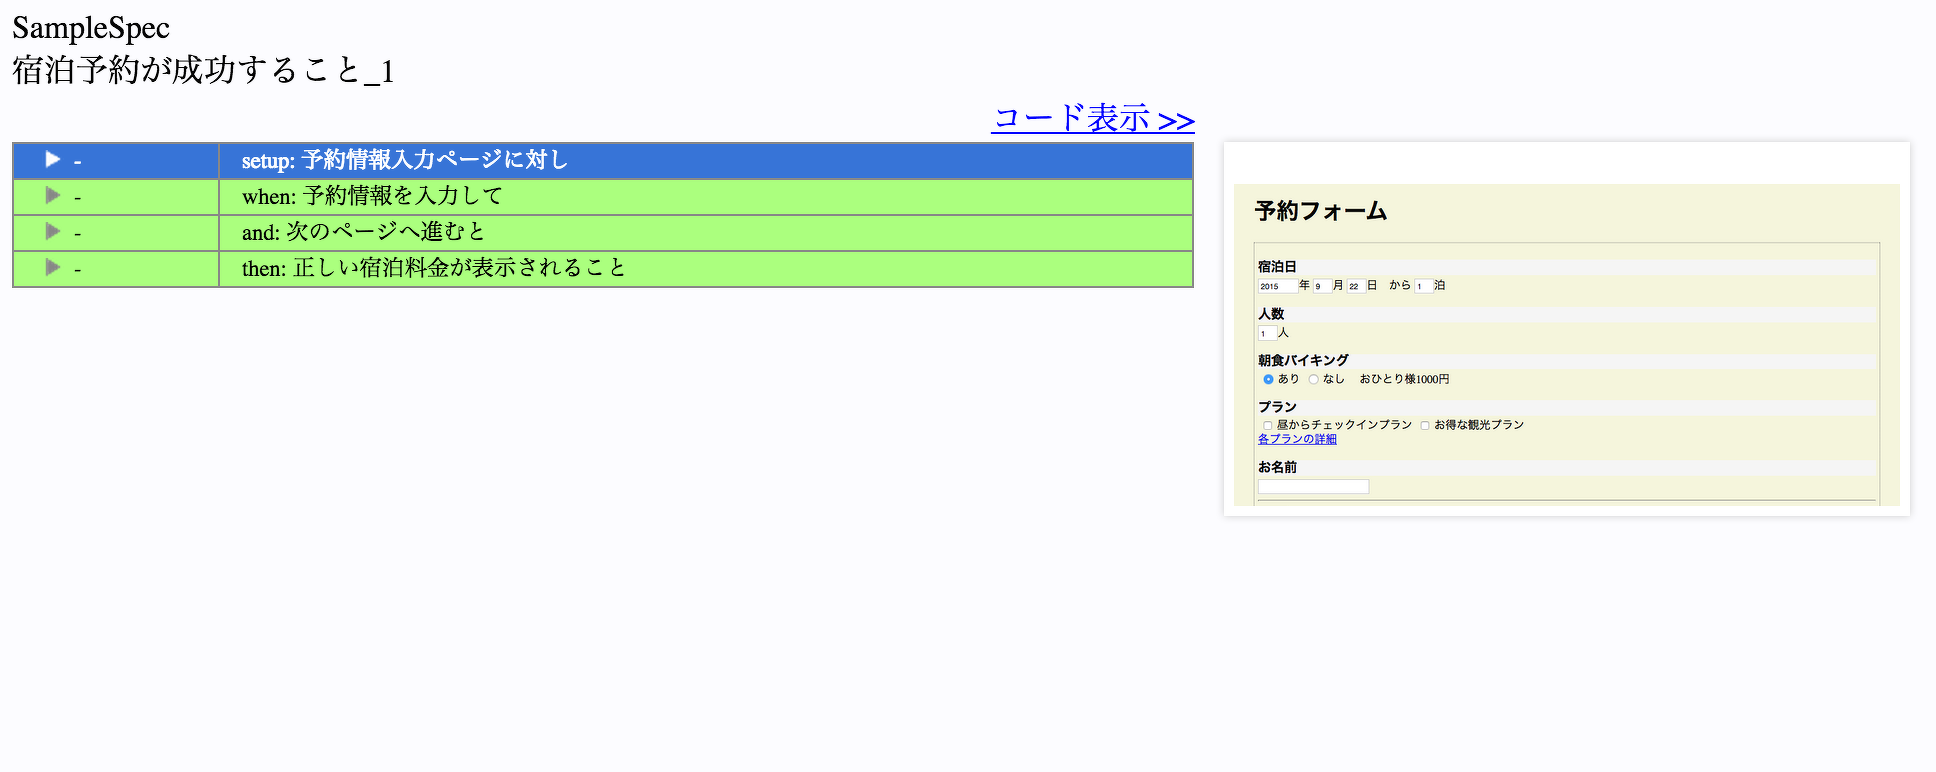Click the お名前 text input field

tap(1313, 487)
